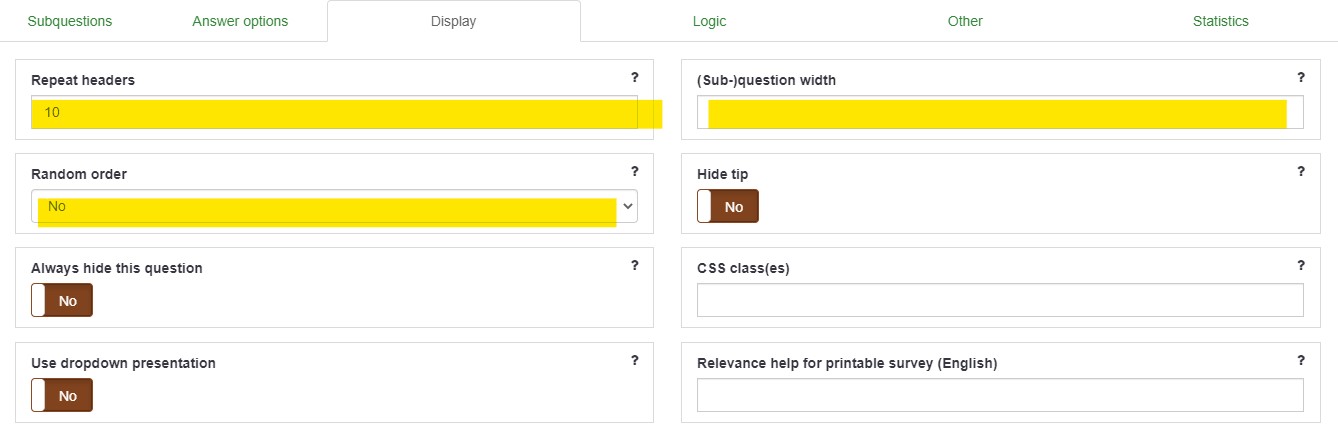Select the Statistics tab
Image resolution: width=1338 pixels, height=429 pixels.
[1220, 21]
